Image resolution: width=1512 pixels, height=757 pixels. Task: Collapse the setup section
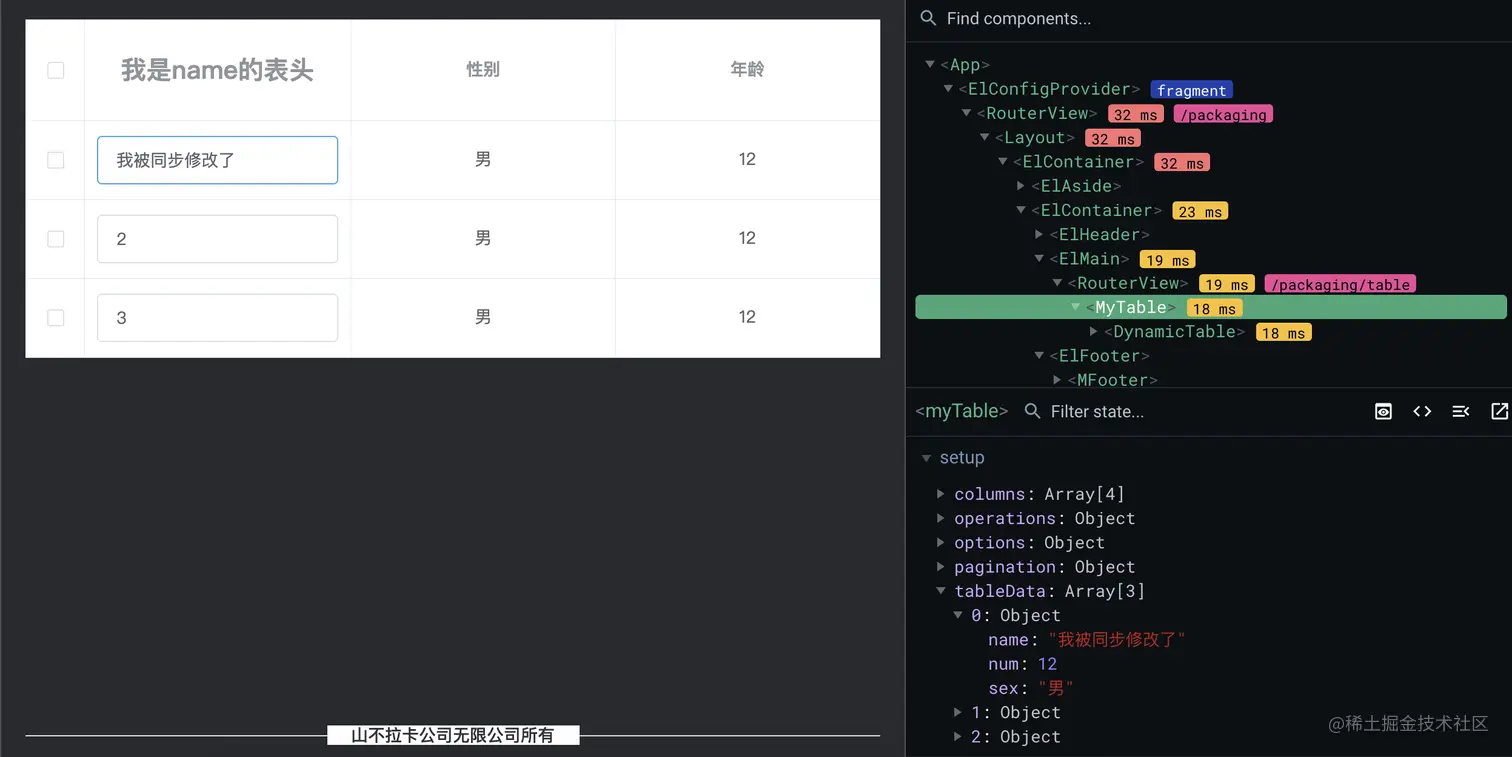(926, 458)
